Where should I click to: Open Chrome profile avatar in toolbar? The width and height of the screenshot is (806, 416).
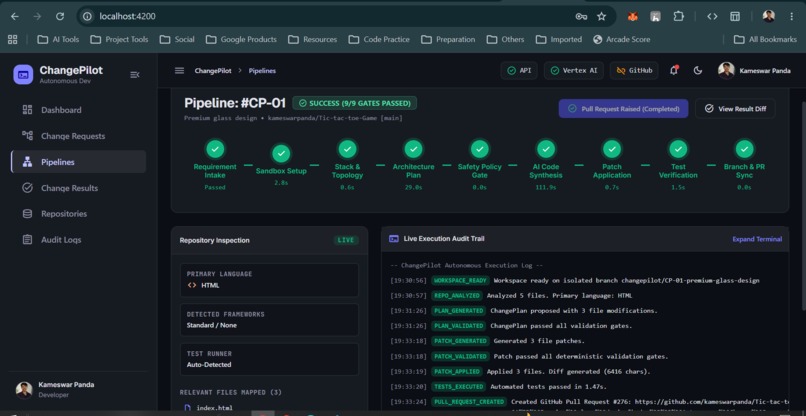pos(768,16)
